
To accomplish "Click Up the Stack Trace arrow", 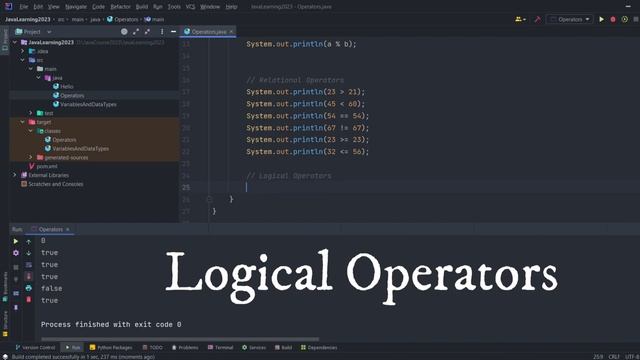I will click(x=29, y=242).
